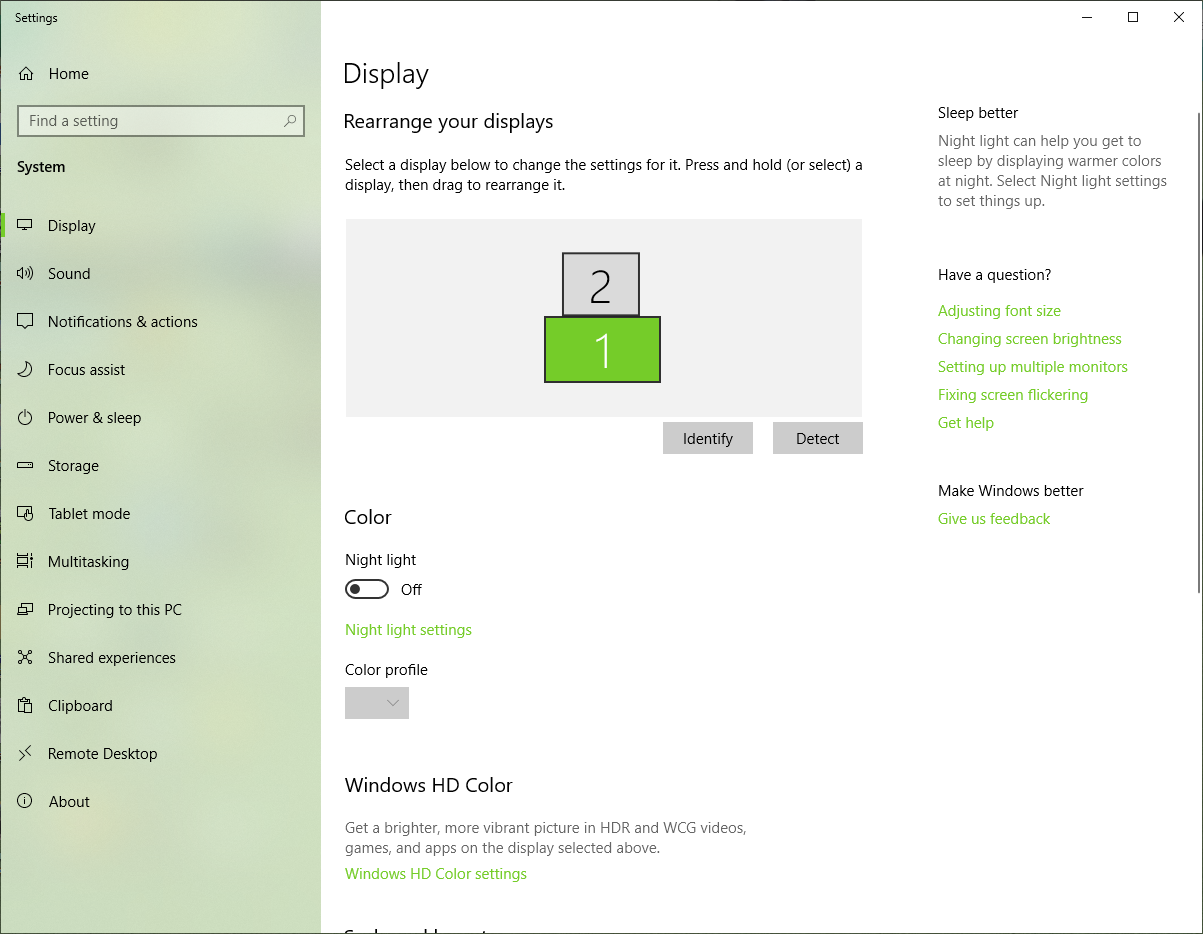1203x934 pixels.
Task: Click the Projecting to this PC icon
Action: [x=26, y=610]
